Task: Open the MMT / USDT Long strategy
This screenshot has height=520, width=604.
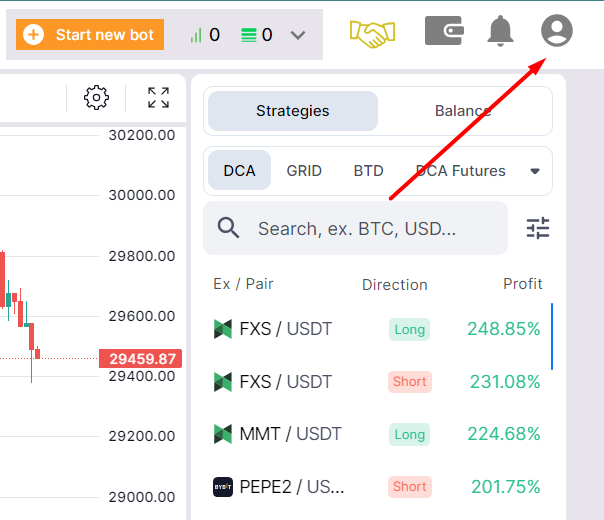Action: click(377, 434)
